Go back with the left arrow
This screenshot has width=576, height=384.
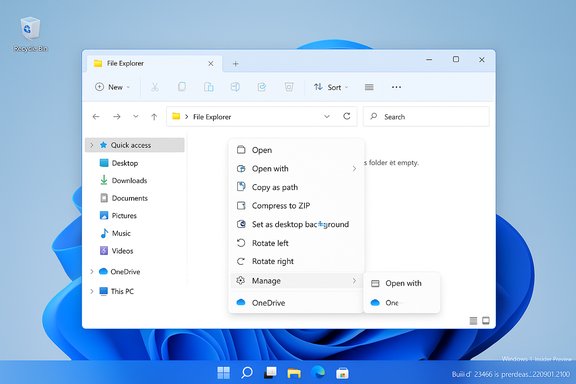coord(96,116)
